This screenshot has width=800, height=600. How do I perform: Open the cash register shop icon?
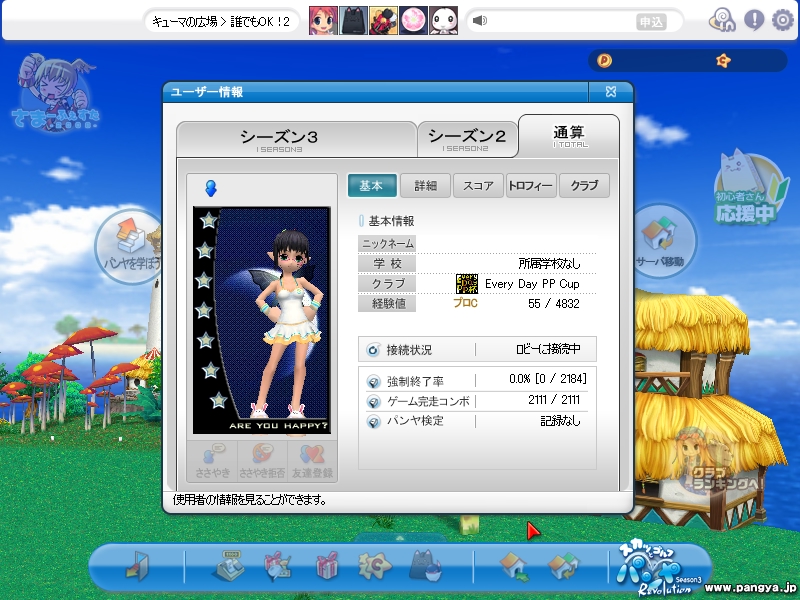[228, 565]
